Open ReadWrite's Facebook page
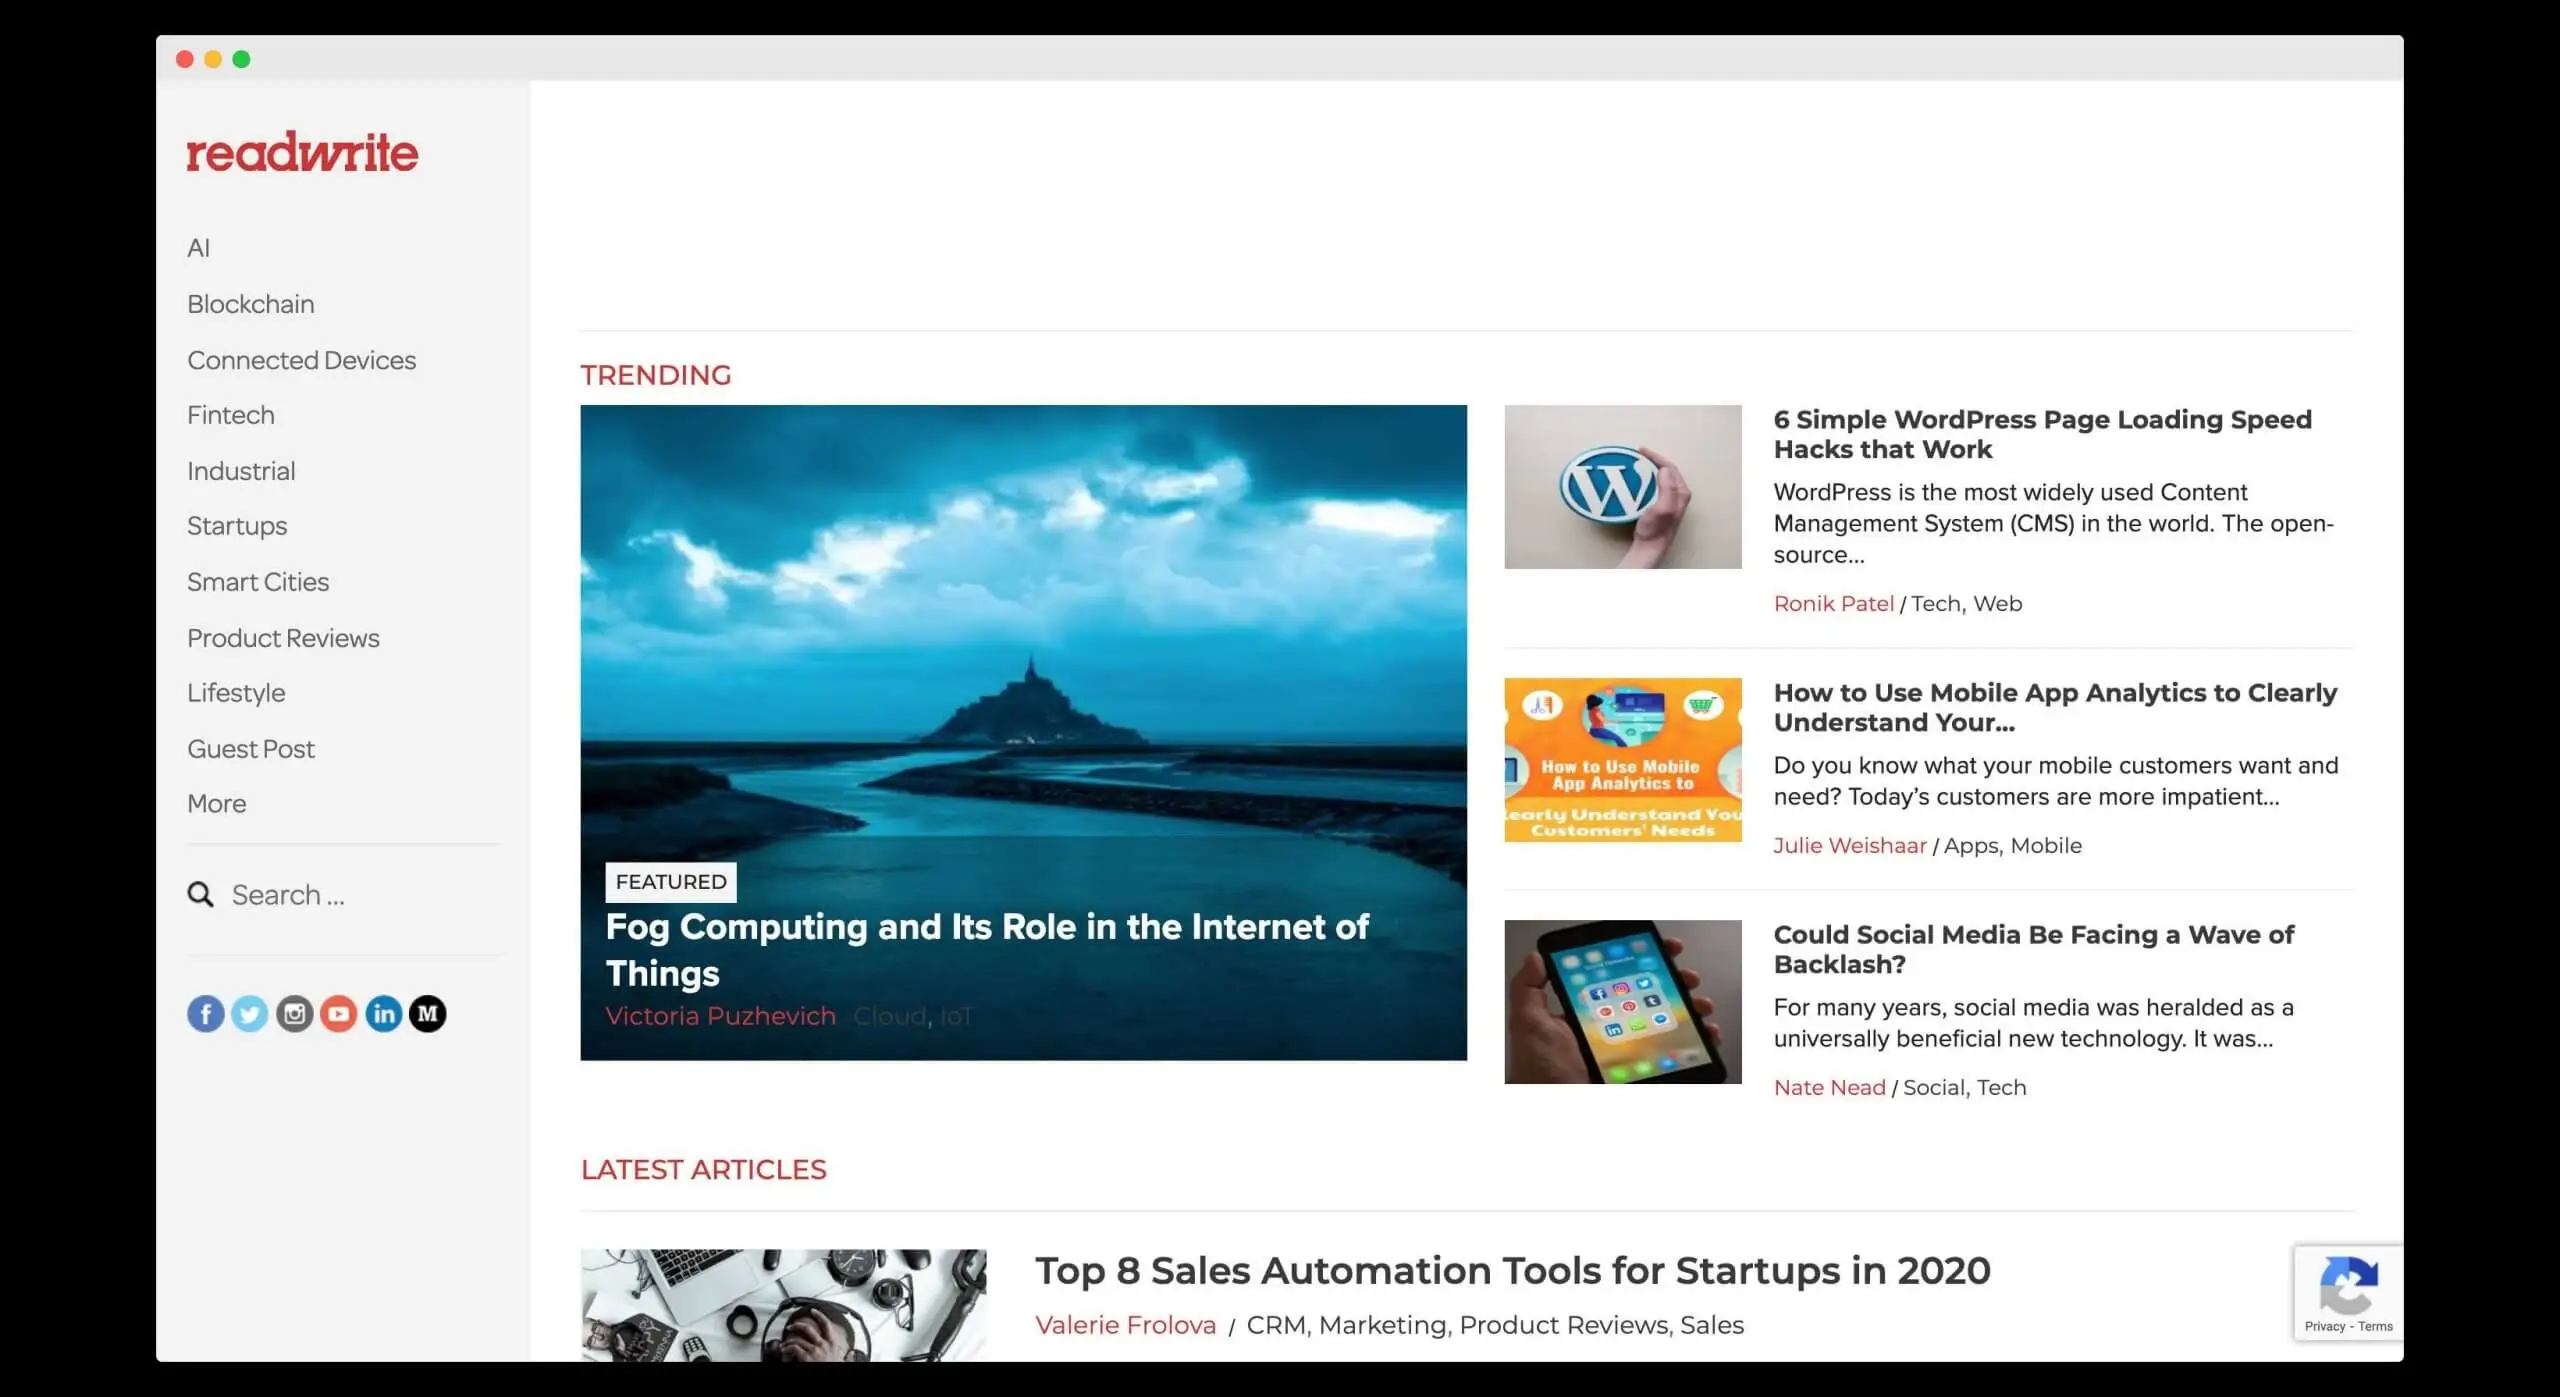Viewport: 2560px width, 1397px height. [x=206, y=1013]
